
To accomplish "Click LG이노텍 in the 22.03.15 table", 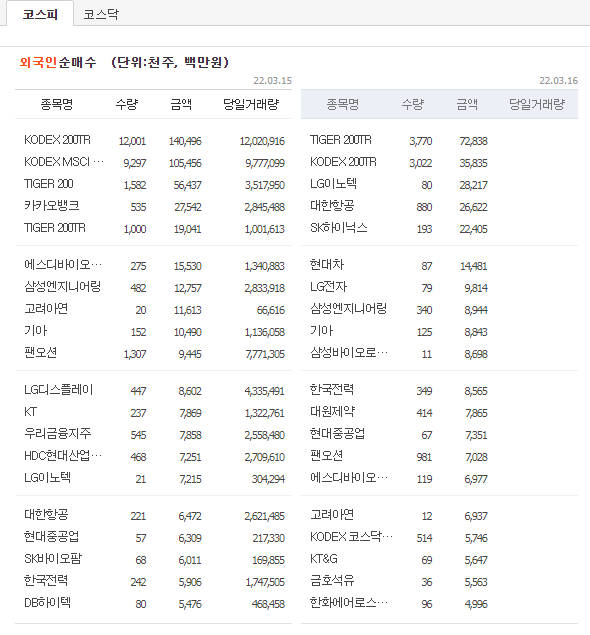I will pyautogui.click(x=47, y=478).
